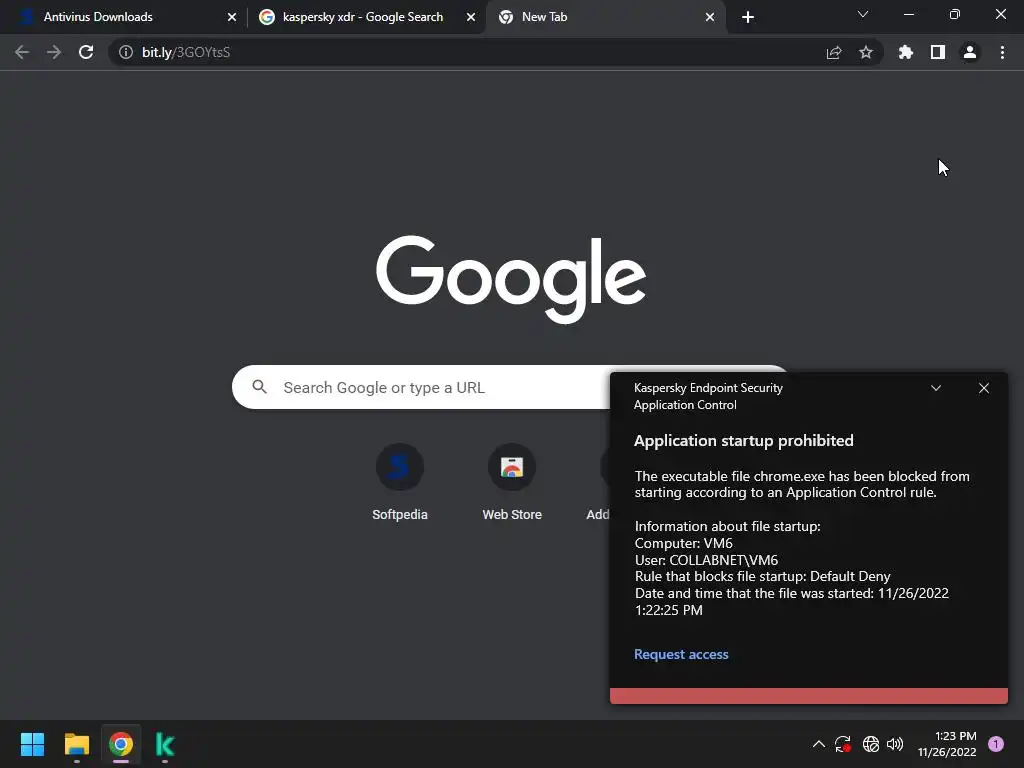Viewport: 1024px width, 768px height.
Task: Click the sync update tray icon
Action: pyautogui.click(x=843, y=744)
